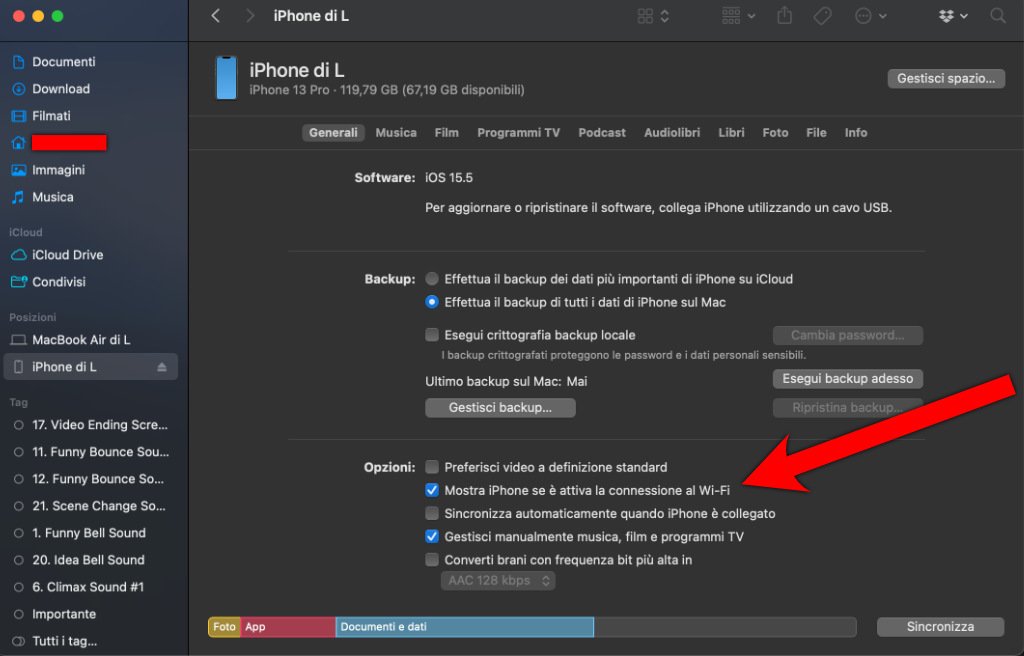The height and width of the screenshot is (656, 1024).
Task: Click the Sincronizza button
Action: 940,627
